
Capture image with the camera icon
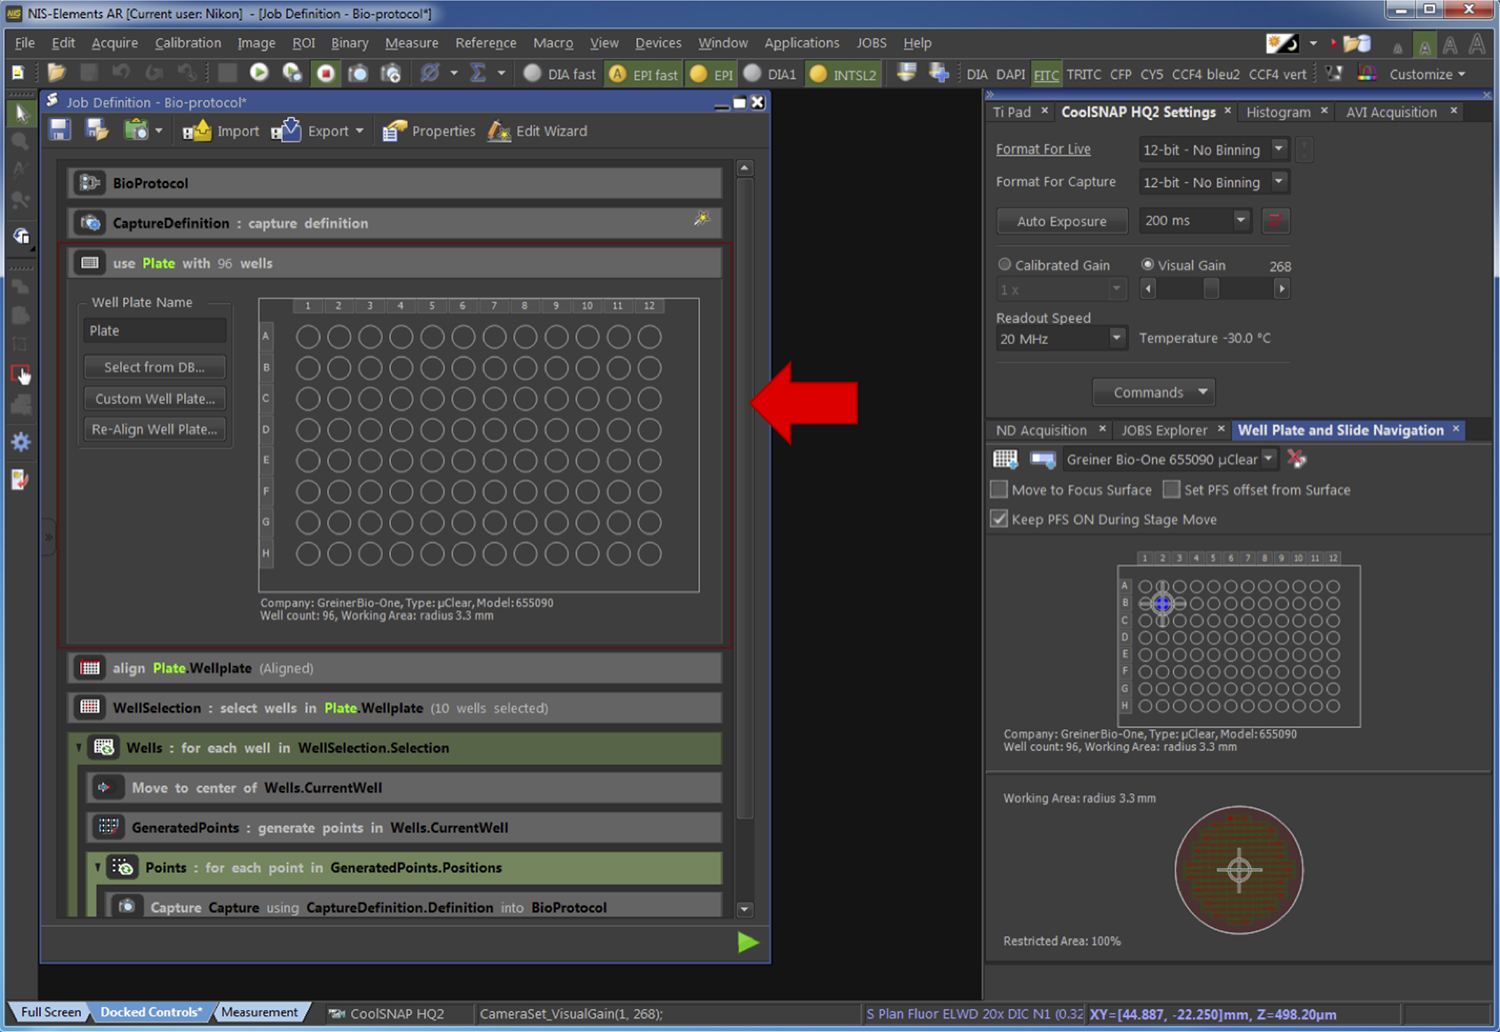(358, 73)
